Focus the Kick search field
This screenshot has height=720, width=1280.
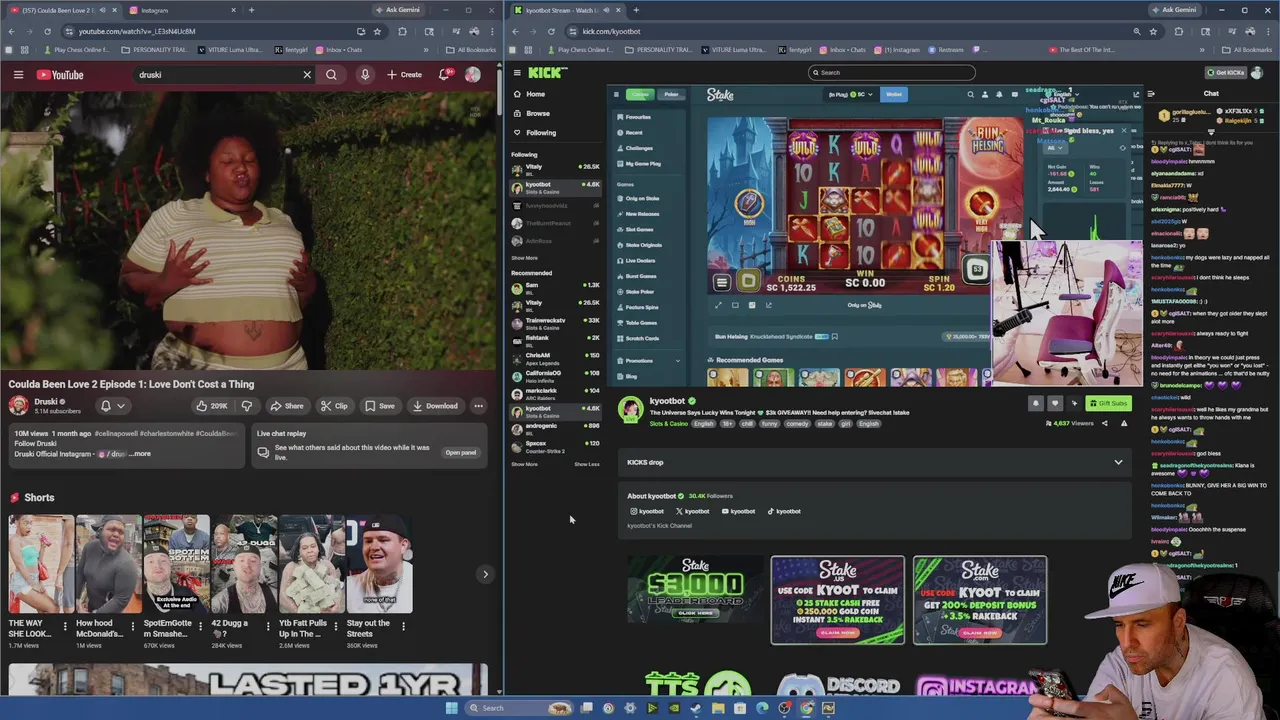click(891, 72)
